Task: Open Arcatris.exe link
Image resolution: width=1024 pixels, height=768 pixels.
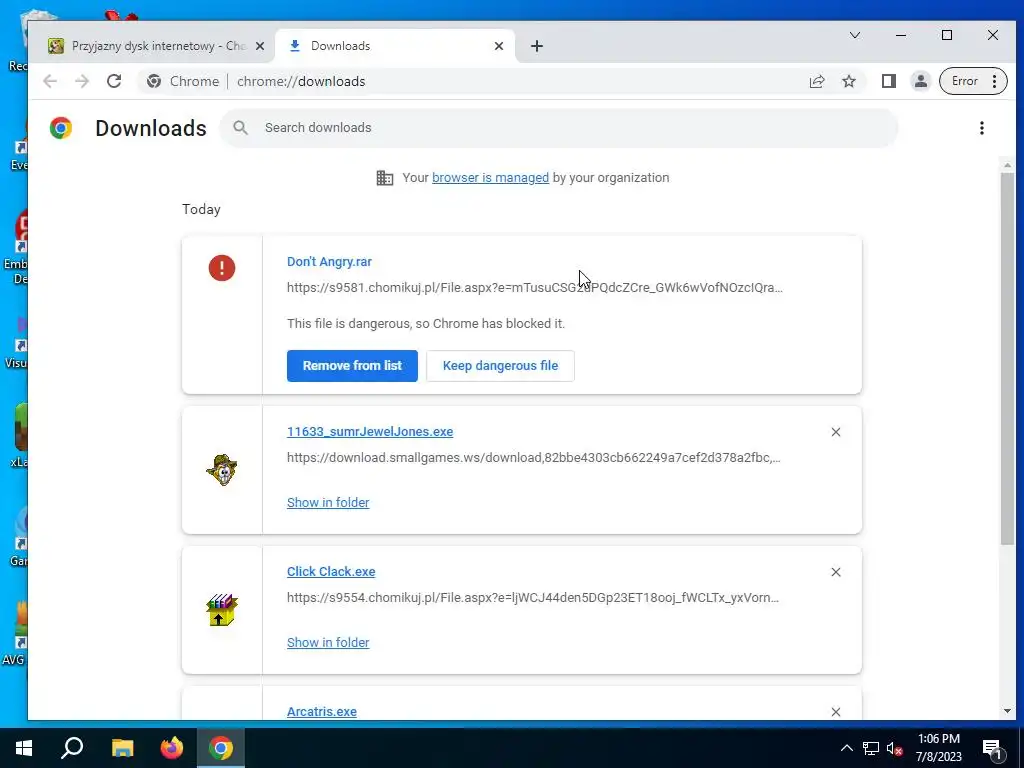Action: tap(321, 711)
